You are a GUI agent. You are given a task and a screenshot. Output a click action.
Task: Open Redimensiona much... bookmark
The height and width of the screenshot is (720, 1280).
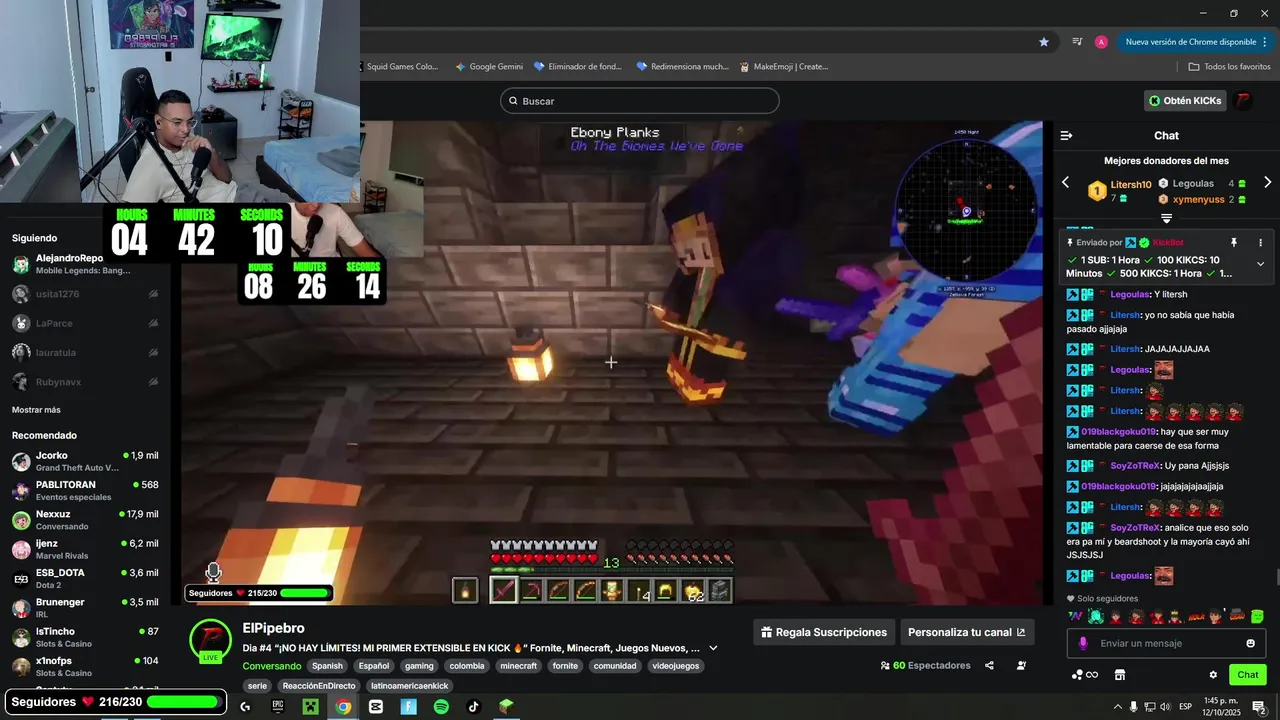pos(682,67)
